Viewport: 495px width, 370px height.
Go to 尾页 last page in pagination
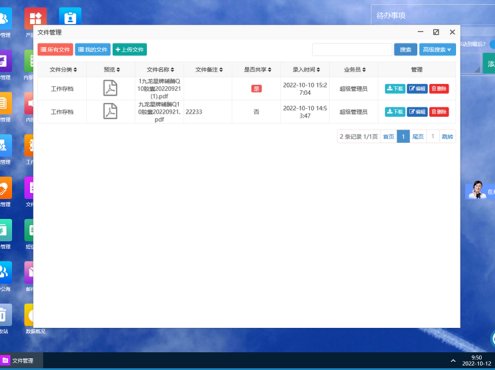pyautogui.click(x=418, y=136)
